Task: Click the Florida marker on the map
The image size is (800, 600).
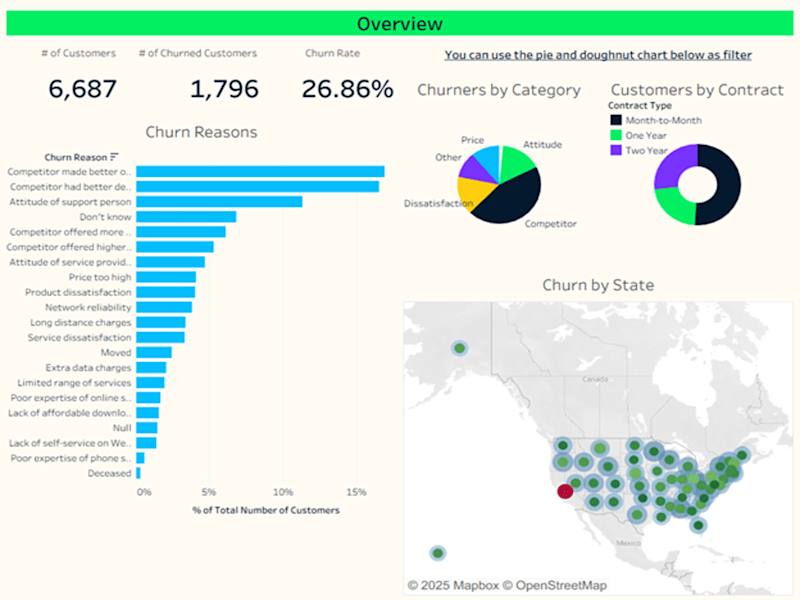Action: coord(698,524)
